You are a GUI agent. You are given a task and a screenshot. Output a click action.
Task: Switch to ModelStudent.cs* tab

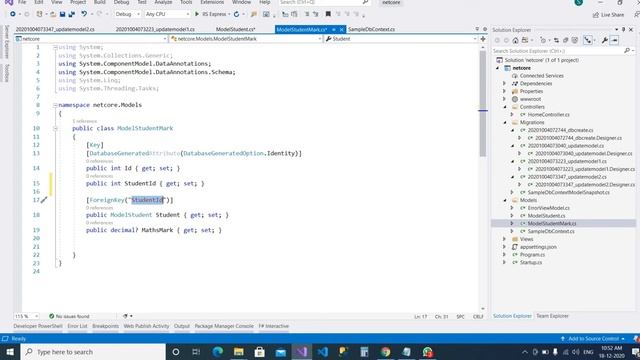click(x=236, y=29)
